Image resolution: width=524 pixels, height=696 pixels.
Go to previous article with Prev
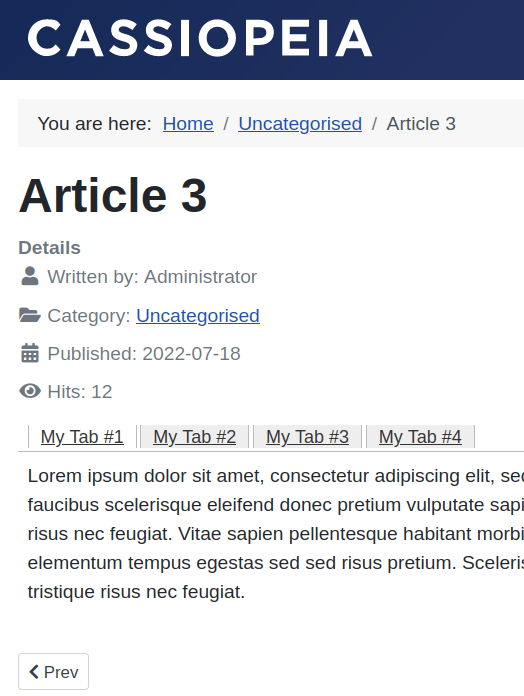(53, 672)
